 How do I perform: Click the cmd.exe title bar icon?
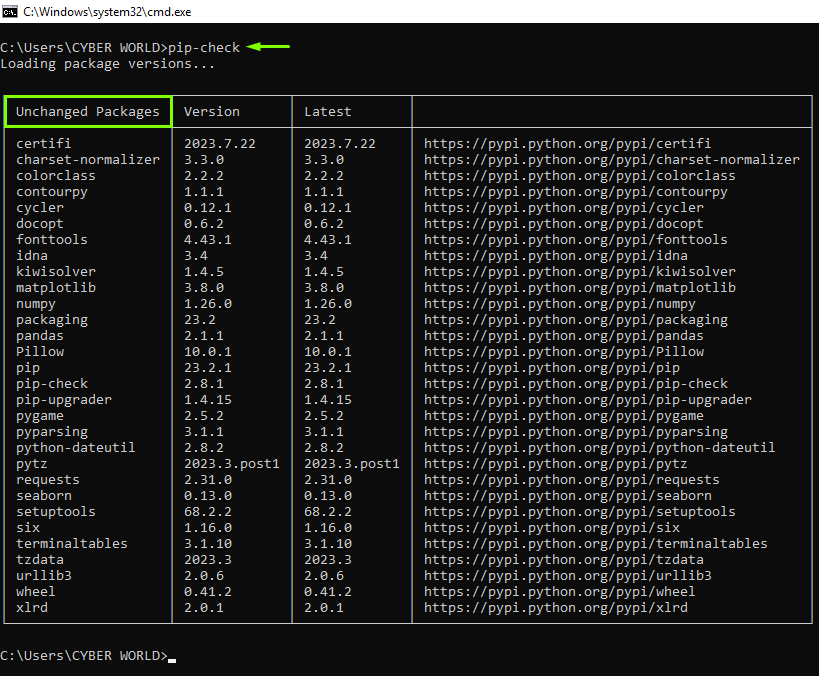[x=9, y=11]
